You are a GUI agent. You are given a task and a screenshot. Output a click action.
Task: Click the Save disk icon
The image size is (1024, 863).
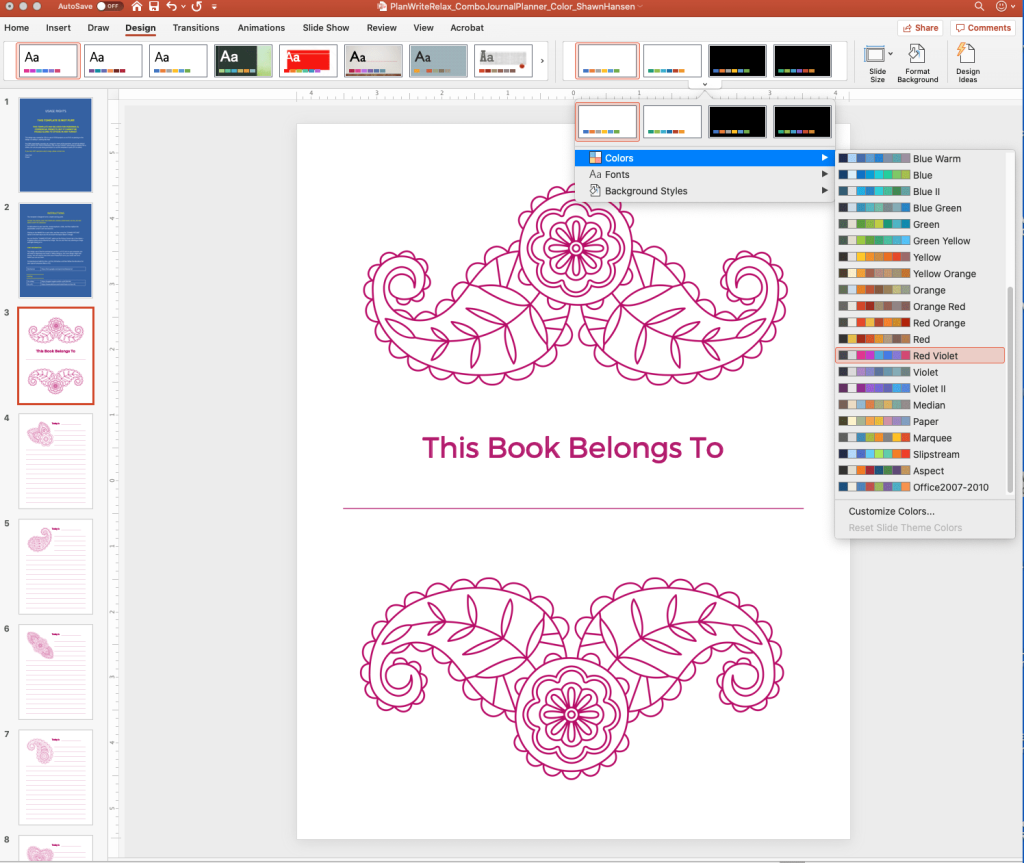154,7
